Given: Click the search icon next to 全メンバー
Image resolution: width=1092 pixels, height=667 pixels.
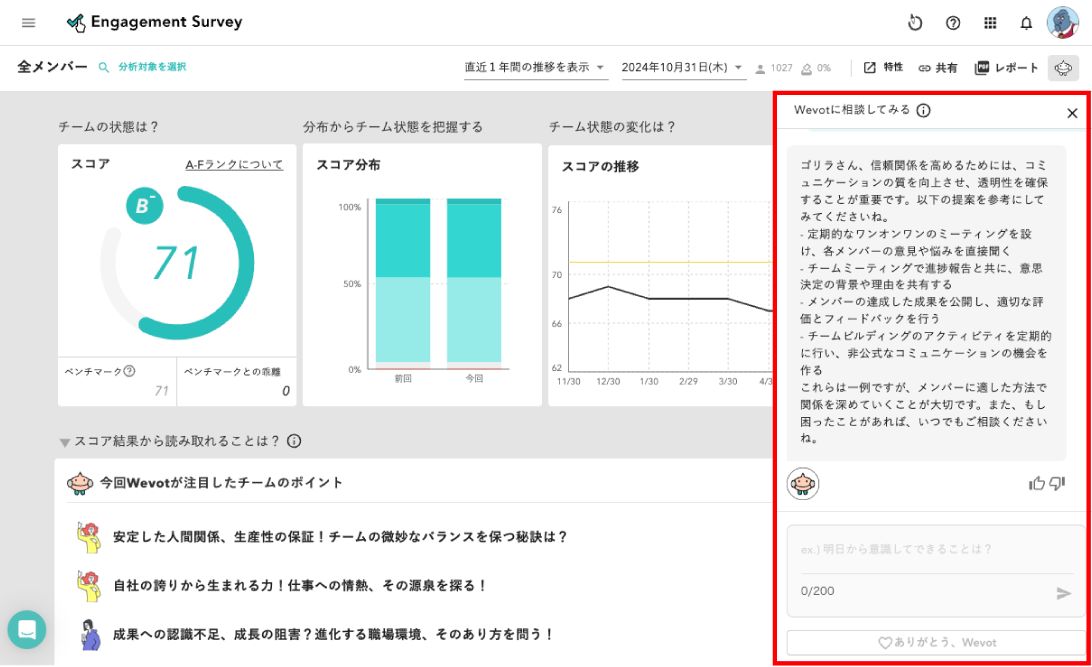Looking at the screenshot, I should pos(101,67).
